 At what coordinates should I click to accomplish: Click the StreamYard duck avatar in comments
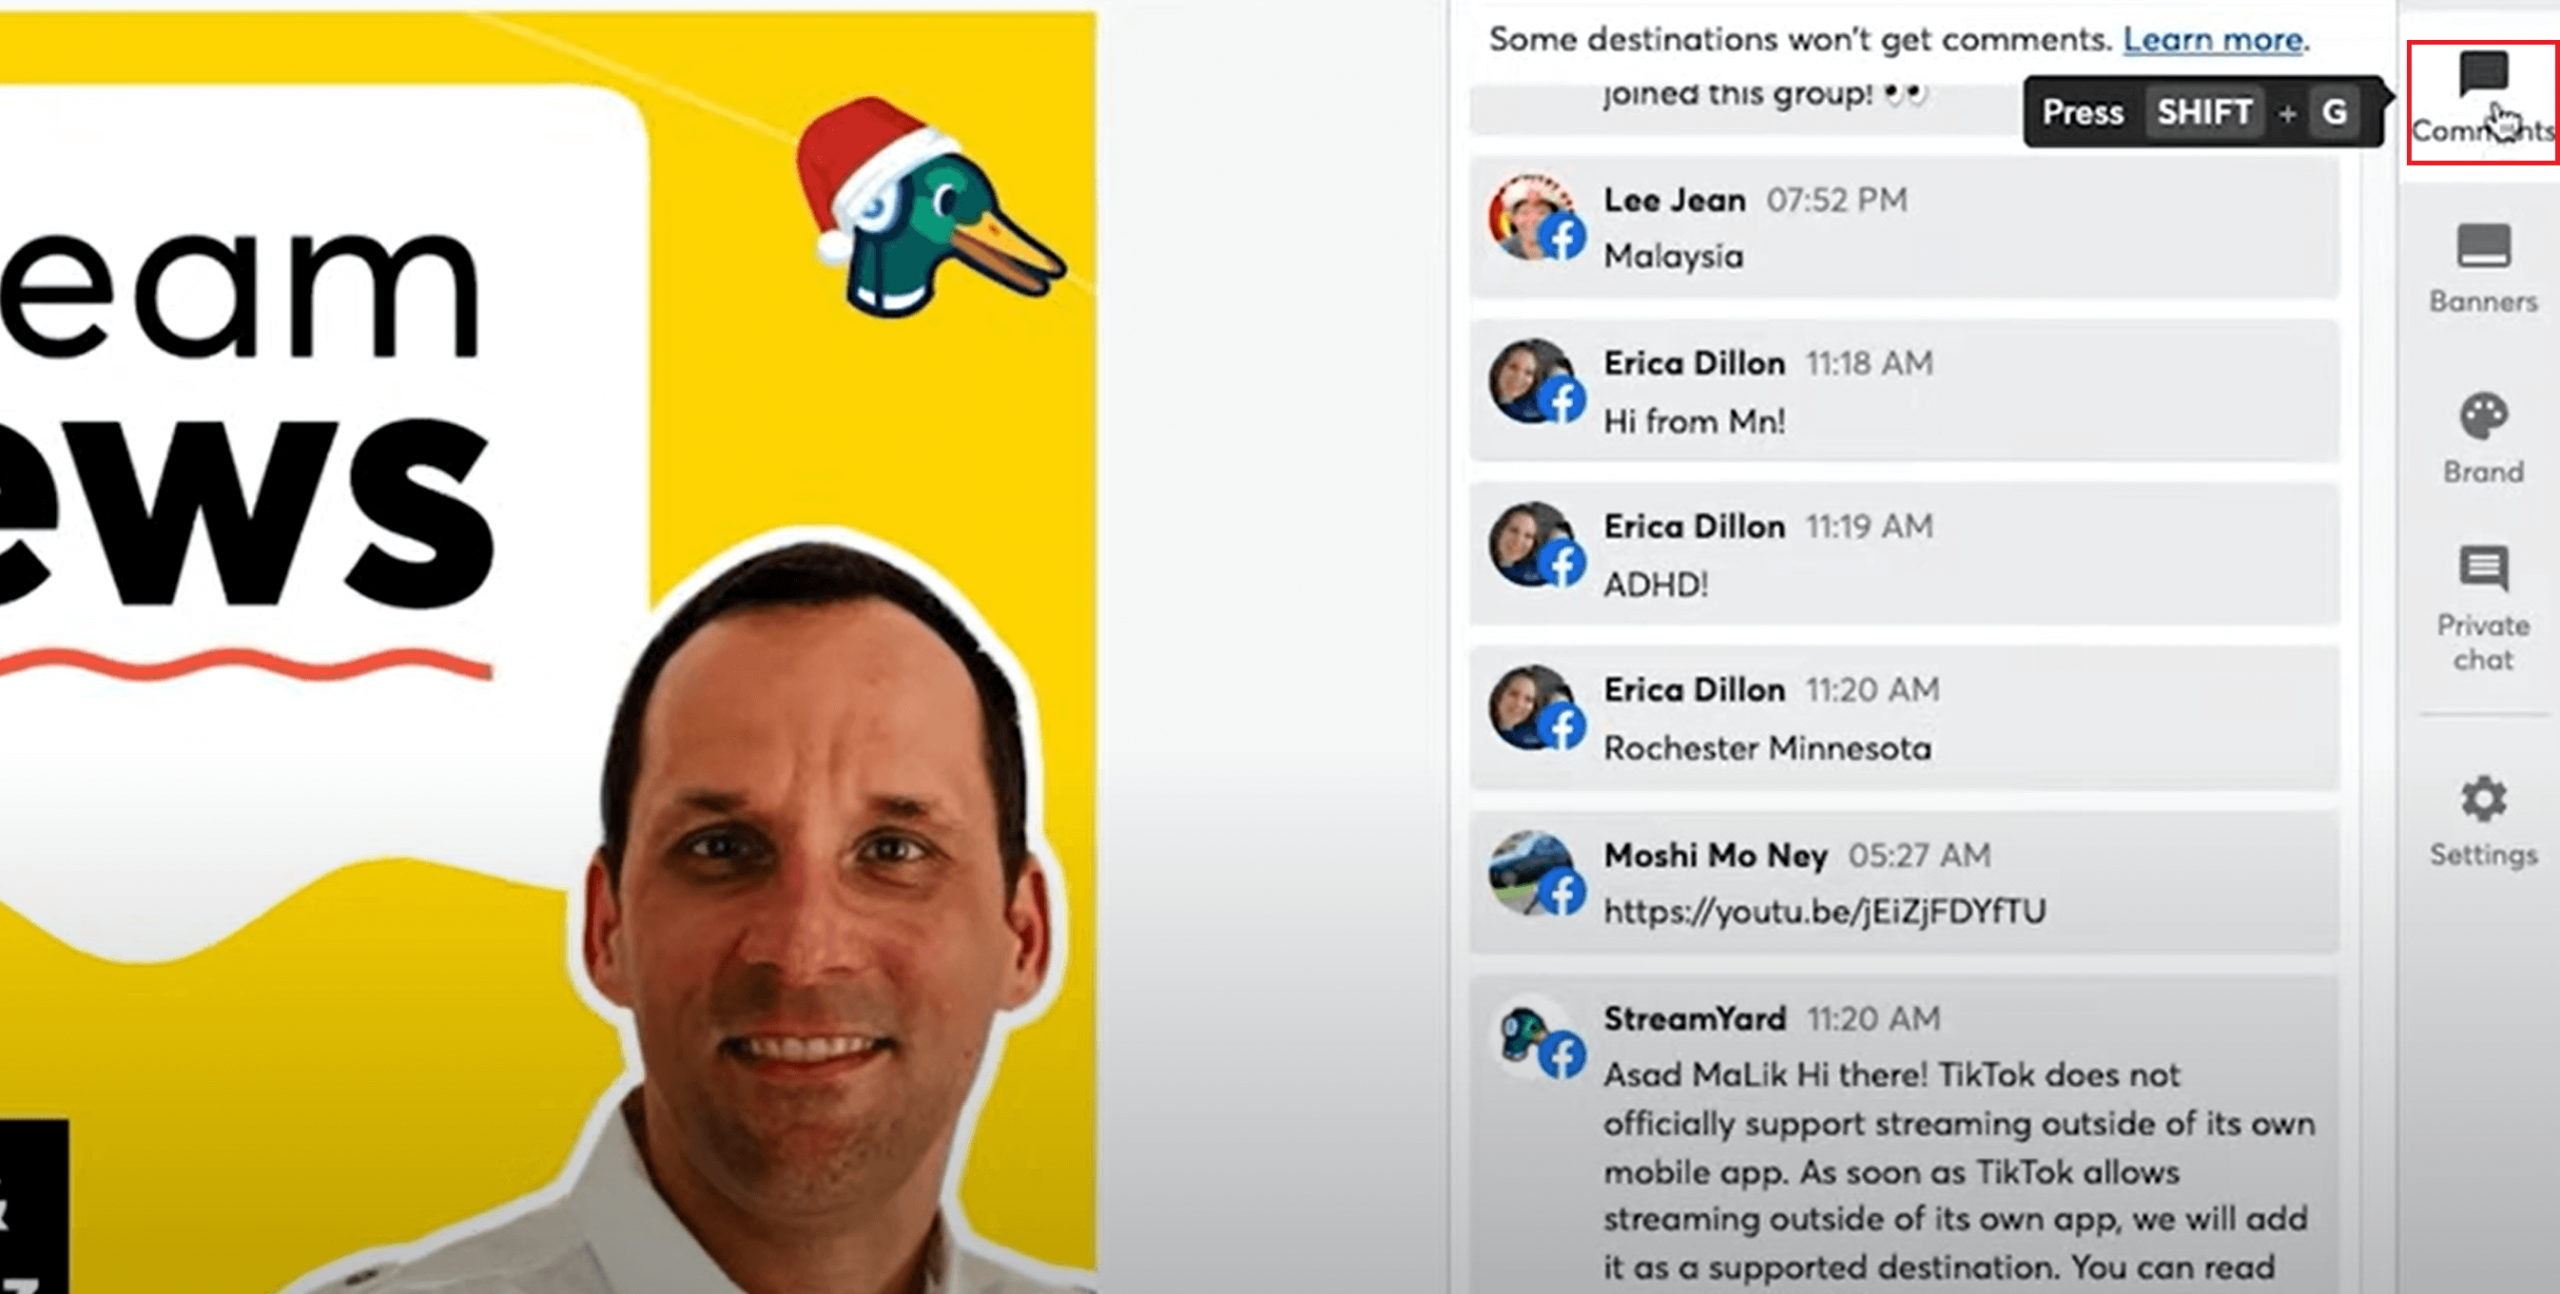point(1533,1036)
